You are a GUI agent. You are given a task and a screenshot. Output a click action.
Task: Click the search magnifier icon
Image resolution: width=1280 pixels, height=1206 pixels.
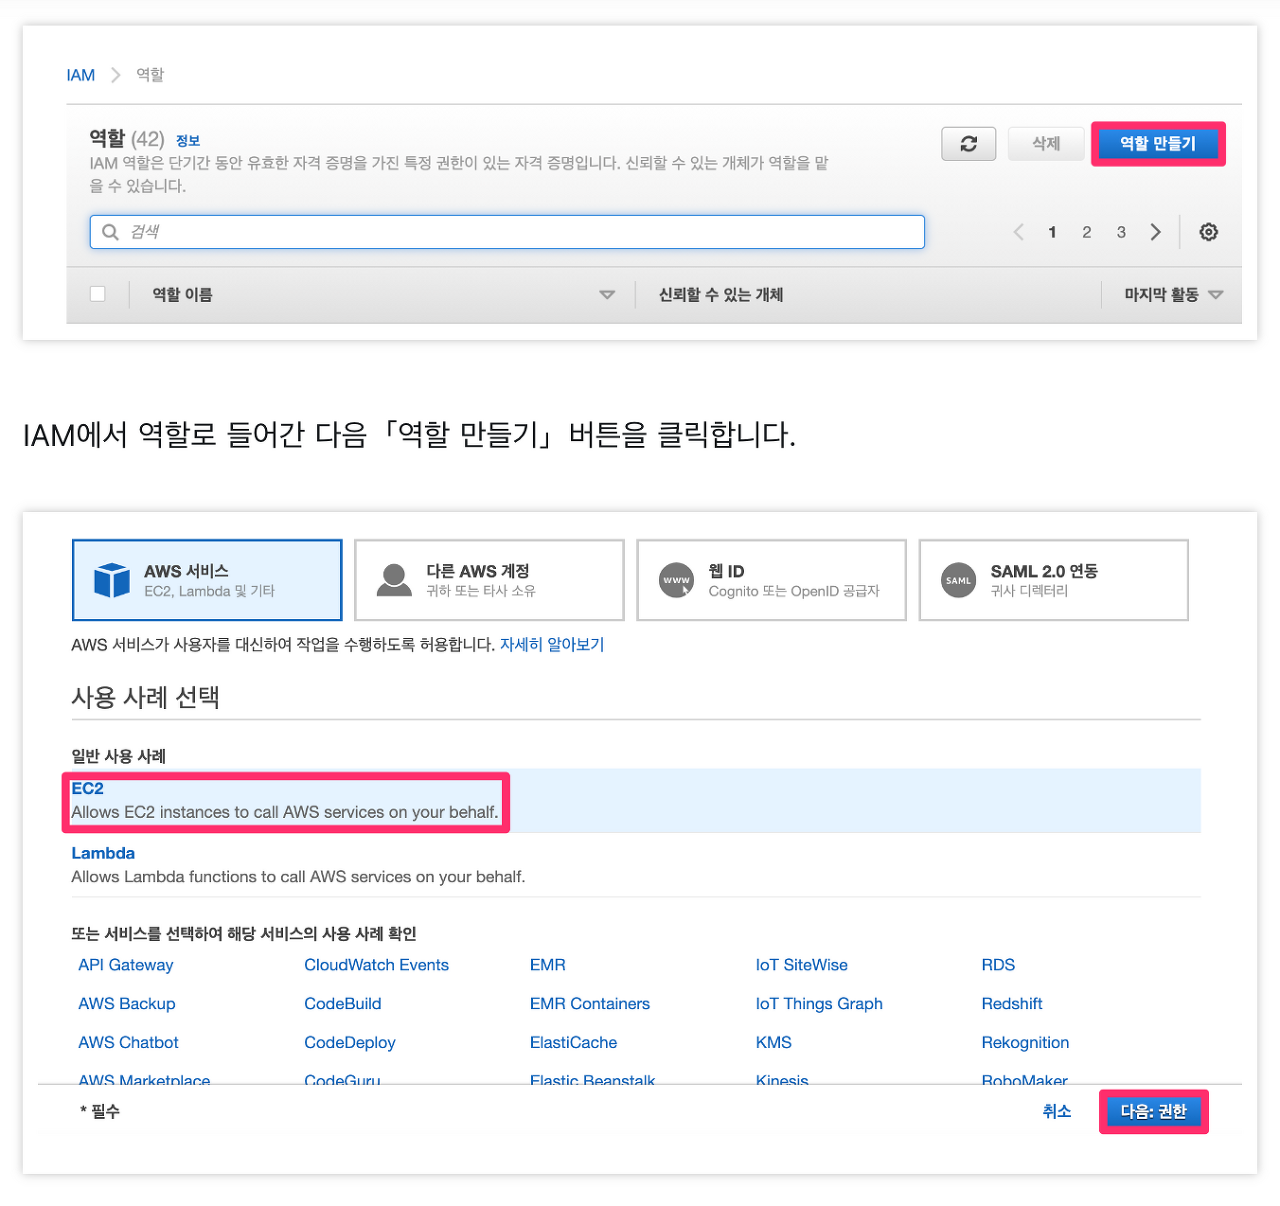[110, 232]
